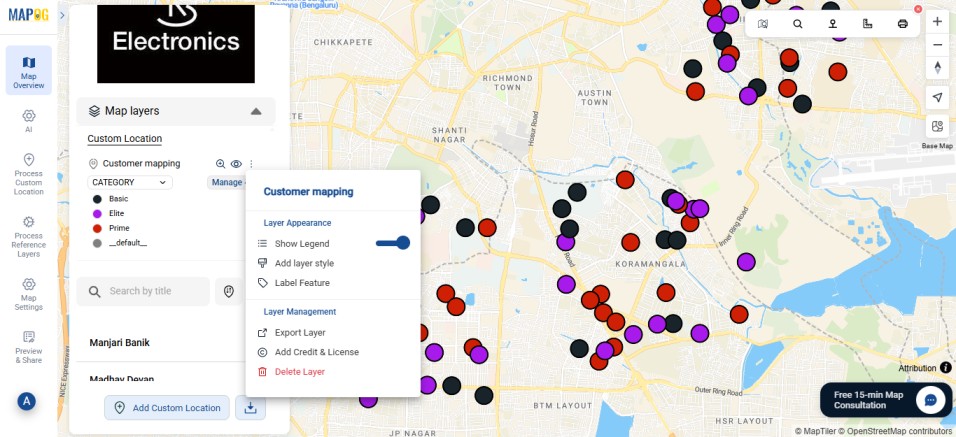The height and width of the screenshot is (437, 956).
Task: Open the Customer mapping three-dot options
Action: (251, 163)
